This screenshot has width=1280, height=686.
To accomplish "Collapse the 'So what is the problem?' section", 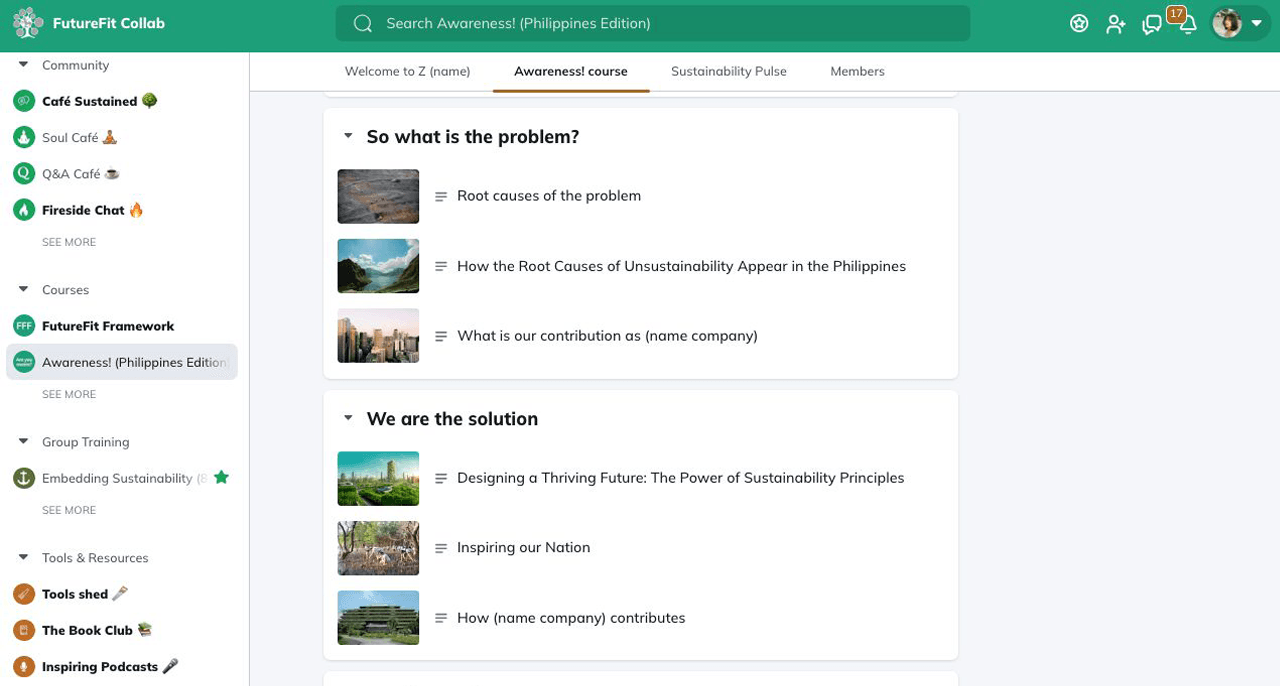I will point(348,136).
